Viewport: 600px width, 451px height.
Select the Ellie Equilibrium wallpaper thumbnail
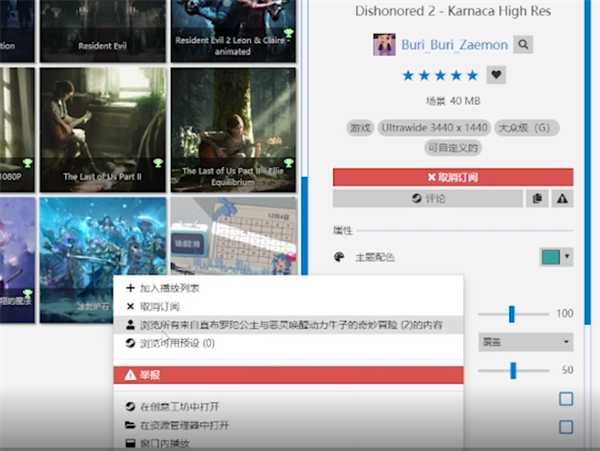click(233, 130)
